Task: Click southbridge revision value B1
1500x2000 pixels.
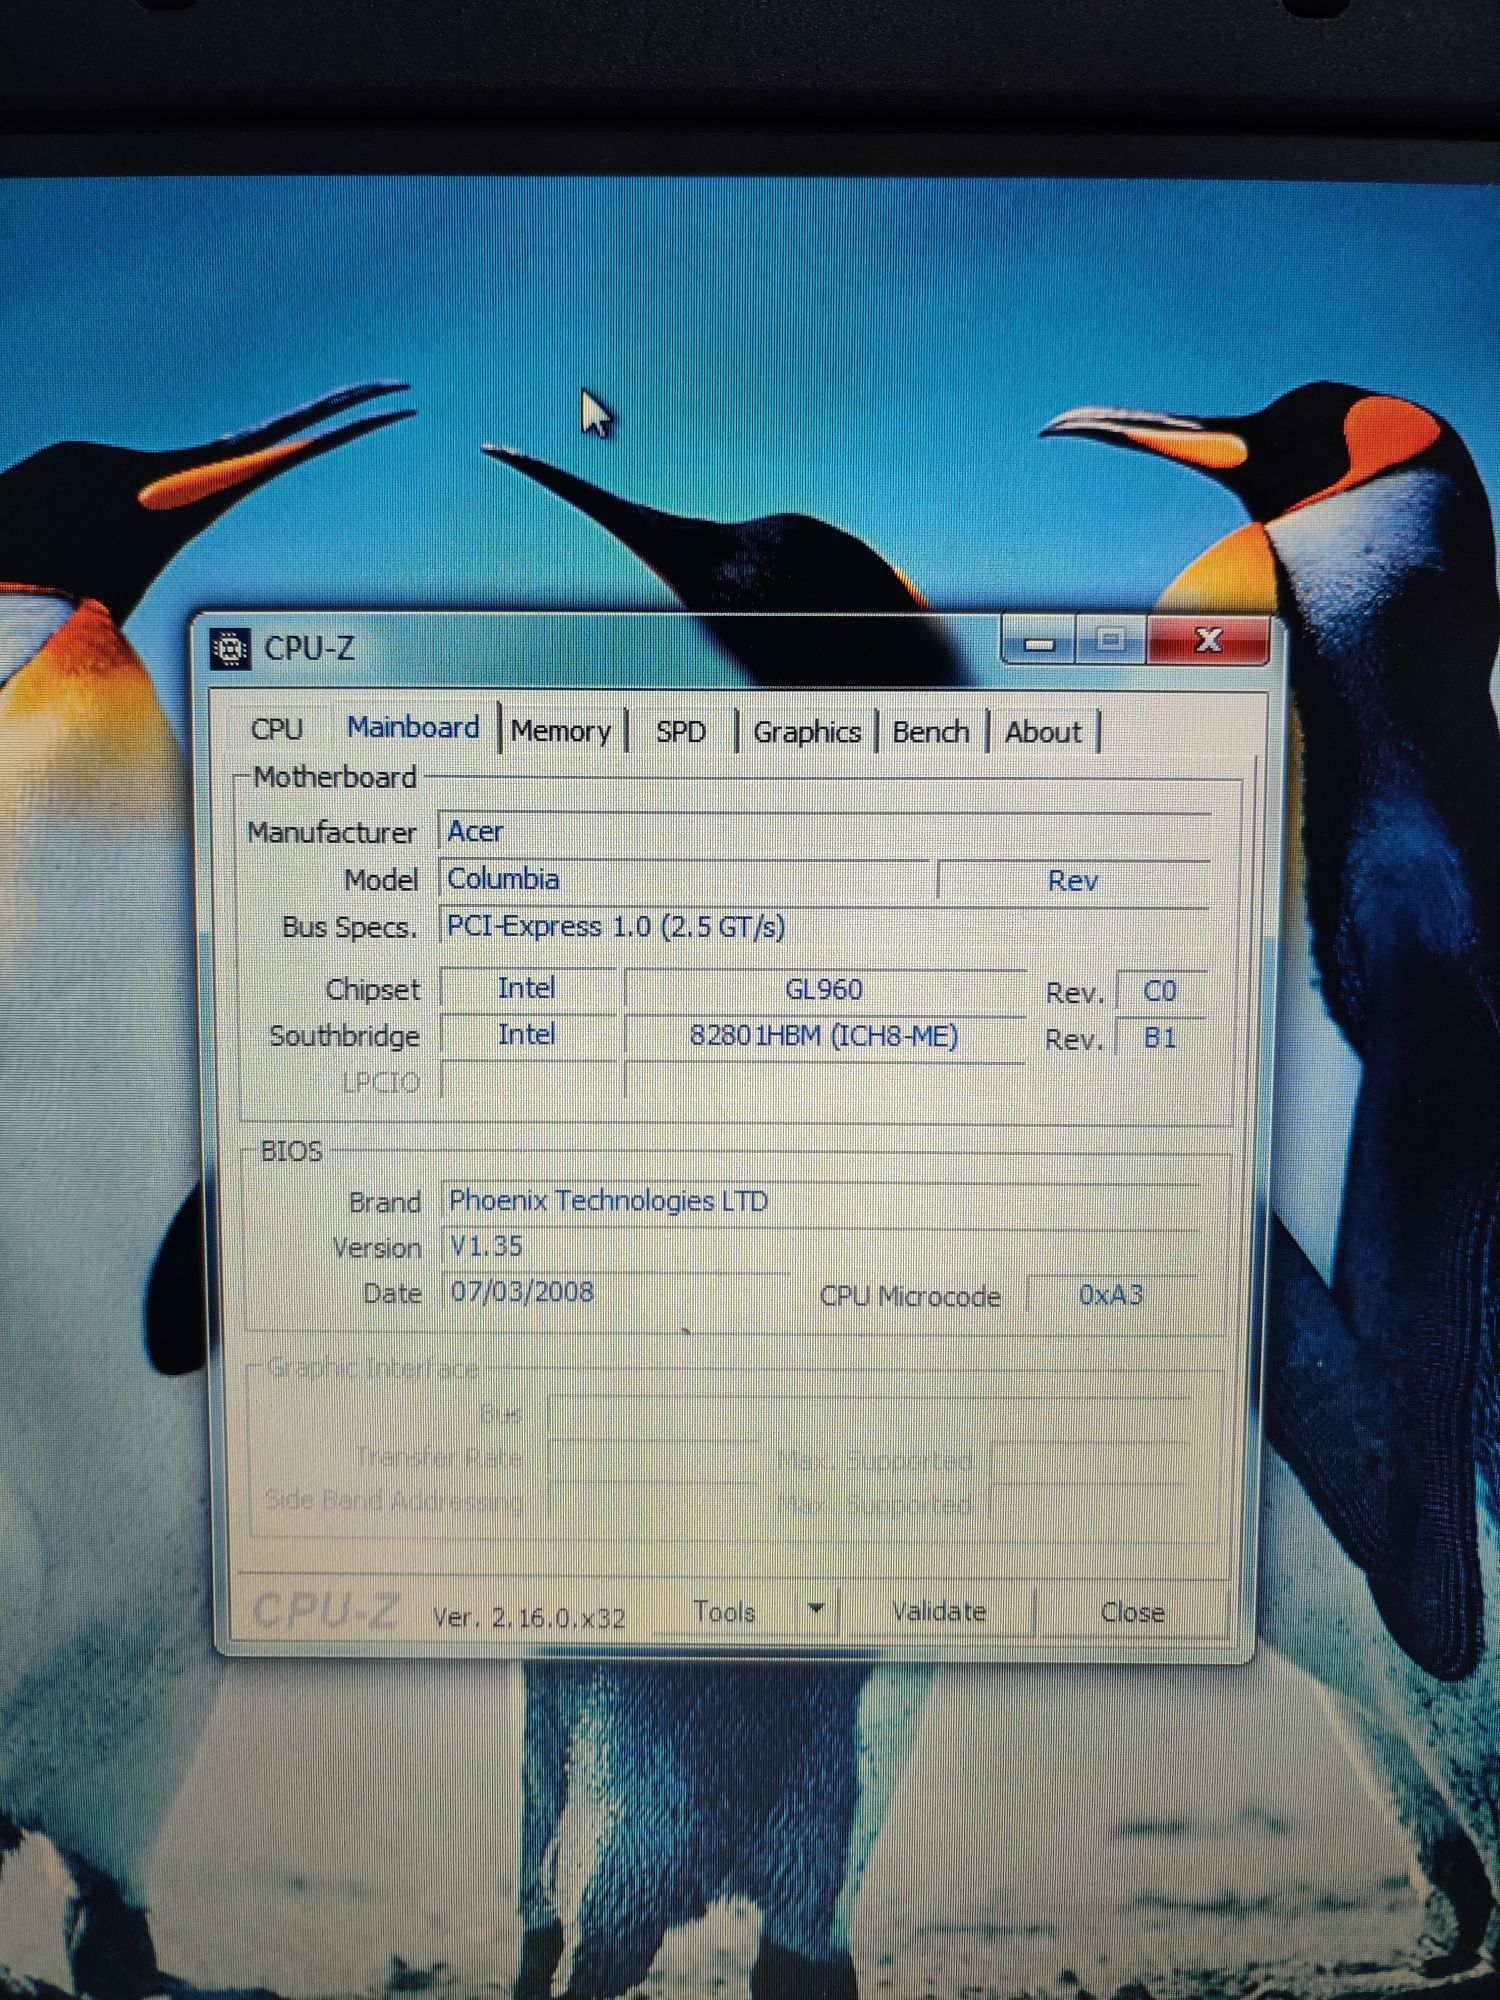Action: [1160, 1038]
